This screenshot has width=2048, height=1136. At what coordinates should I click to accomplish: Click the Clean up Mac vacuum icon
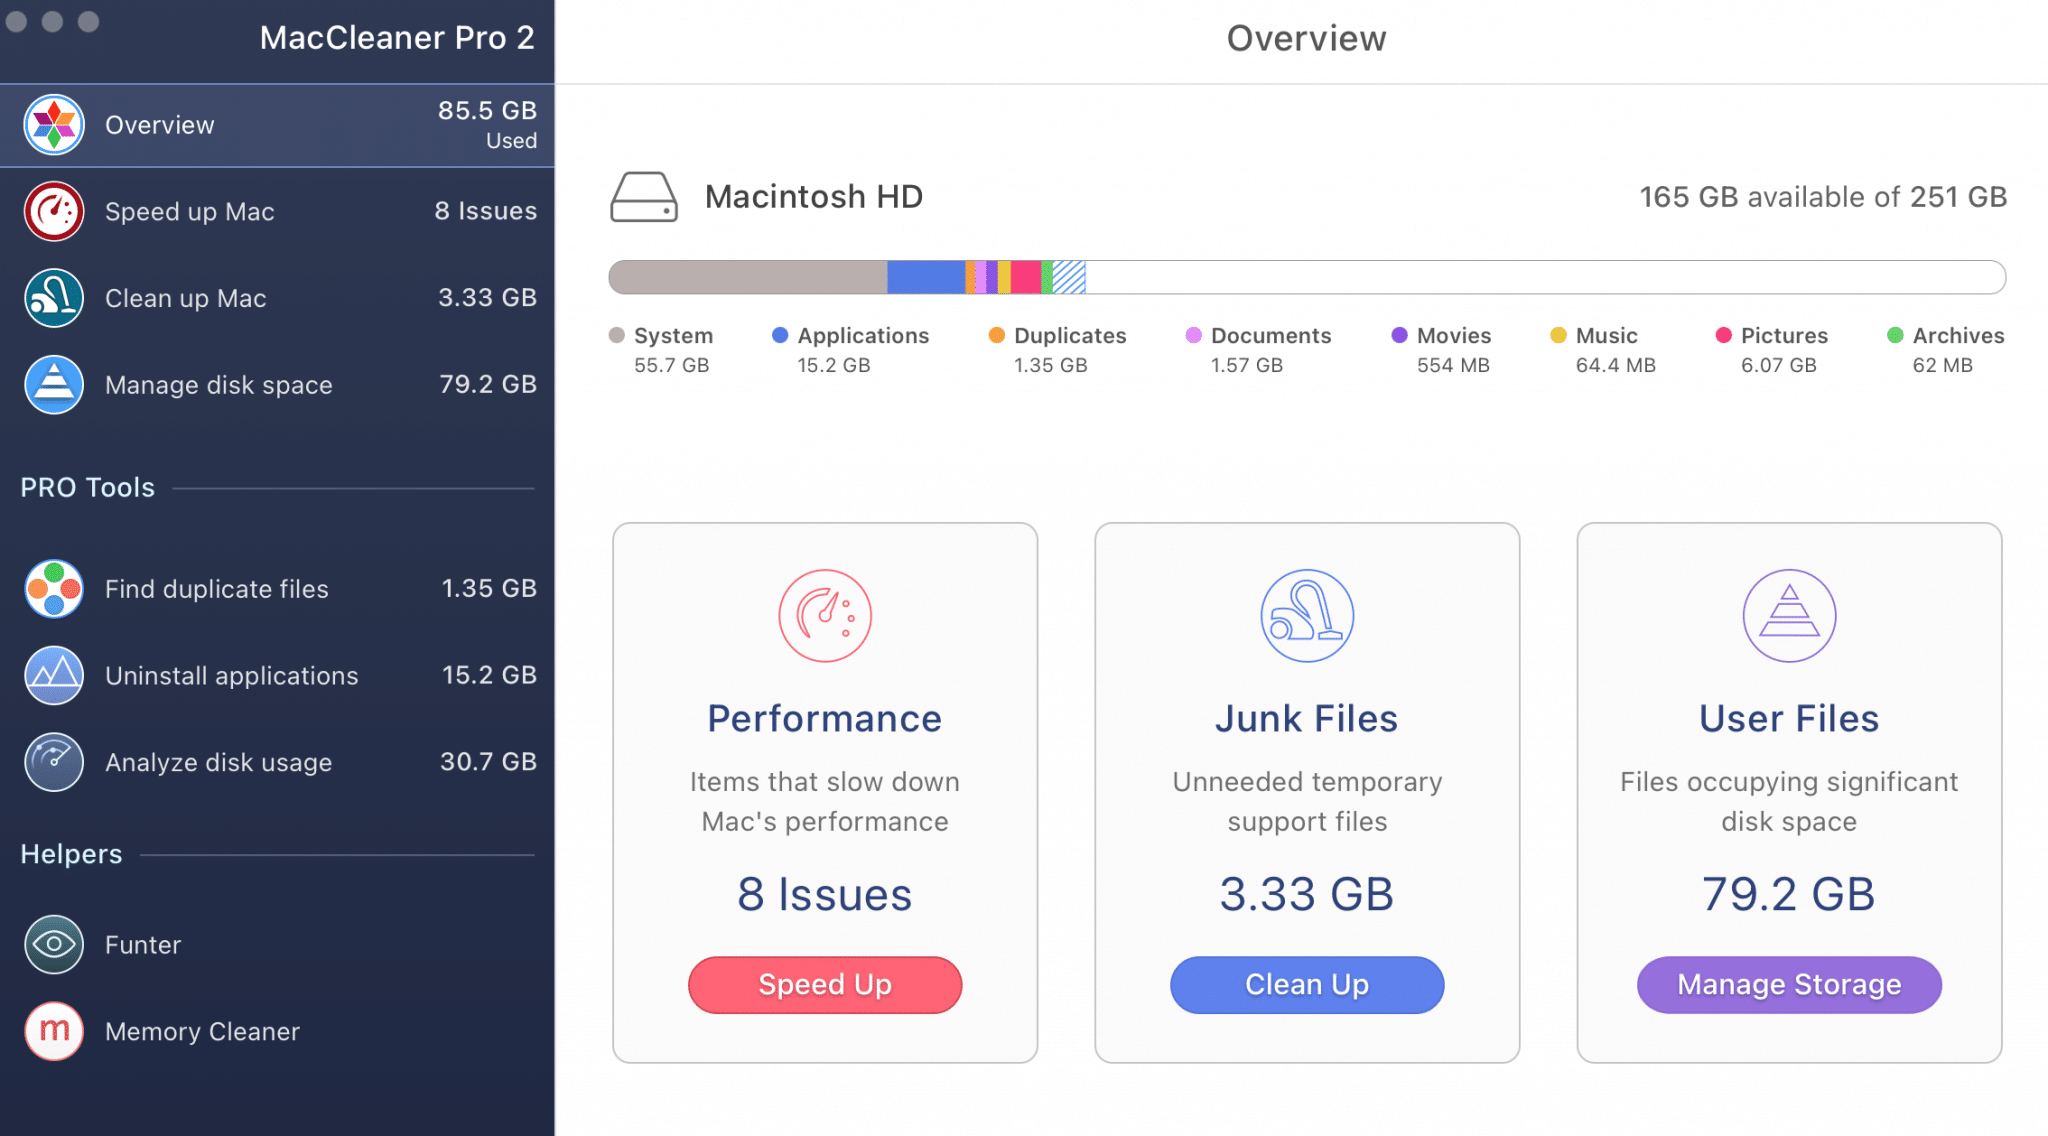tap(54, 298)
